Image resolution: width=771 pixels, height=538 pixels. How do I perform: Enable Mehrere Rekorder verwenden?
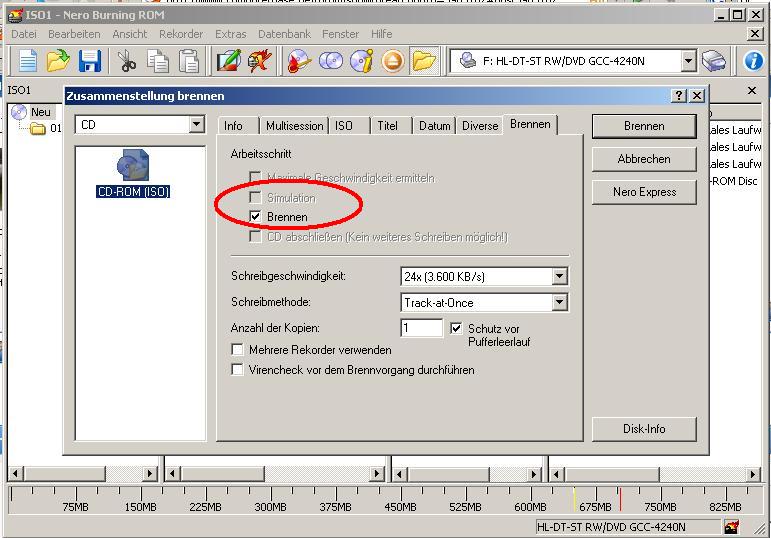click(x=237, y=350)
